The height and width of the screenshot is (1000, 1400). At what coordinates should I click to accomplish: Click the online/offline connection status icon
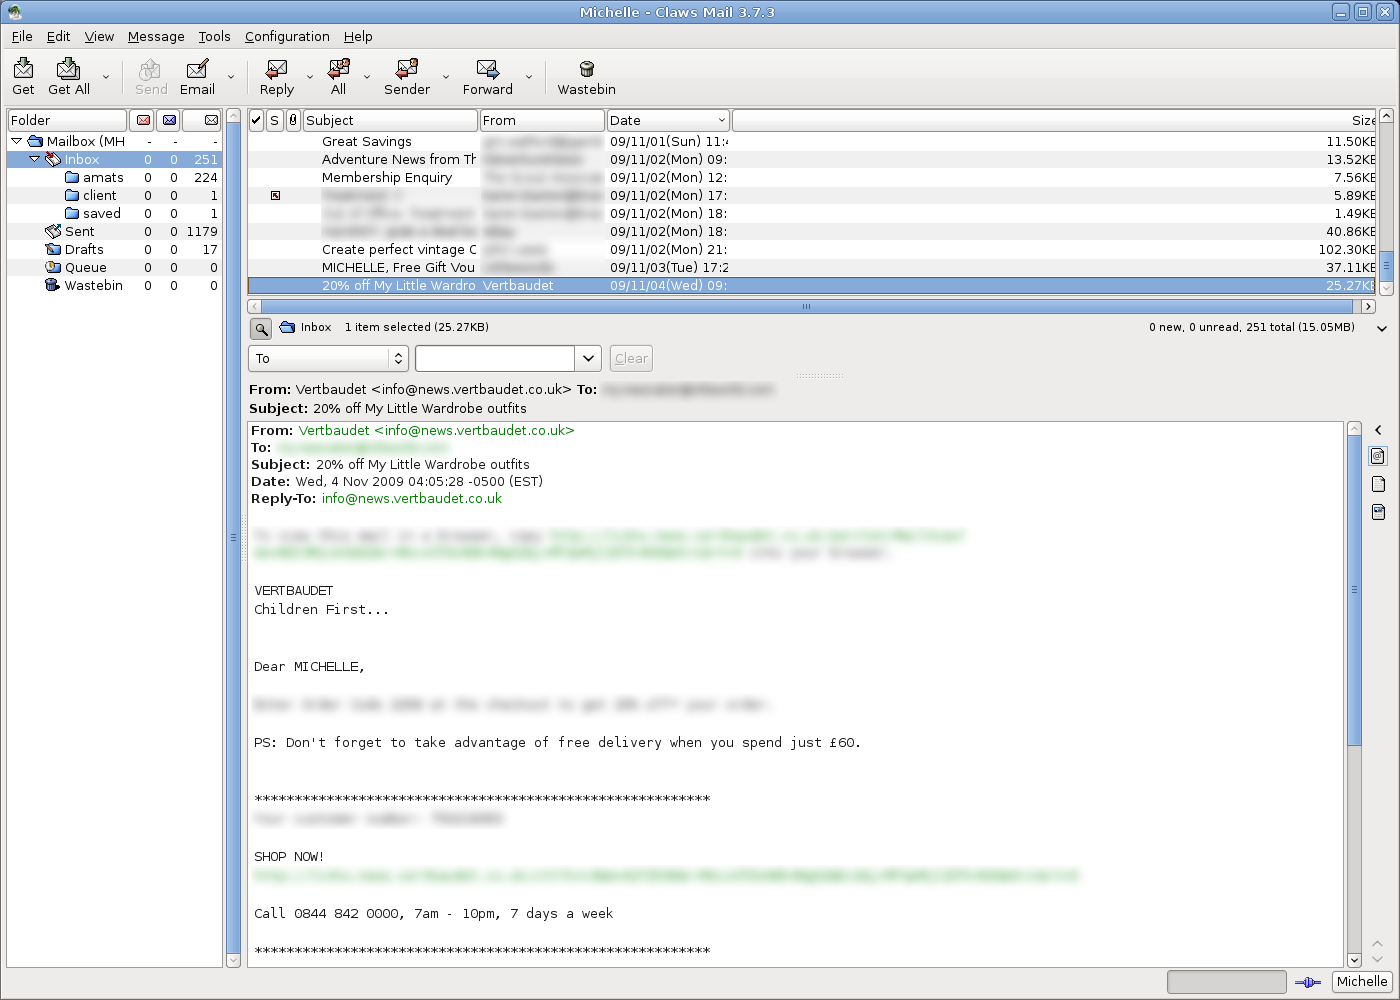click(1308, 982)
